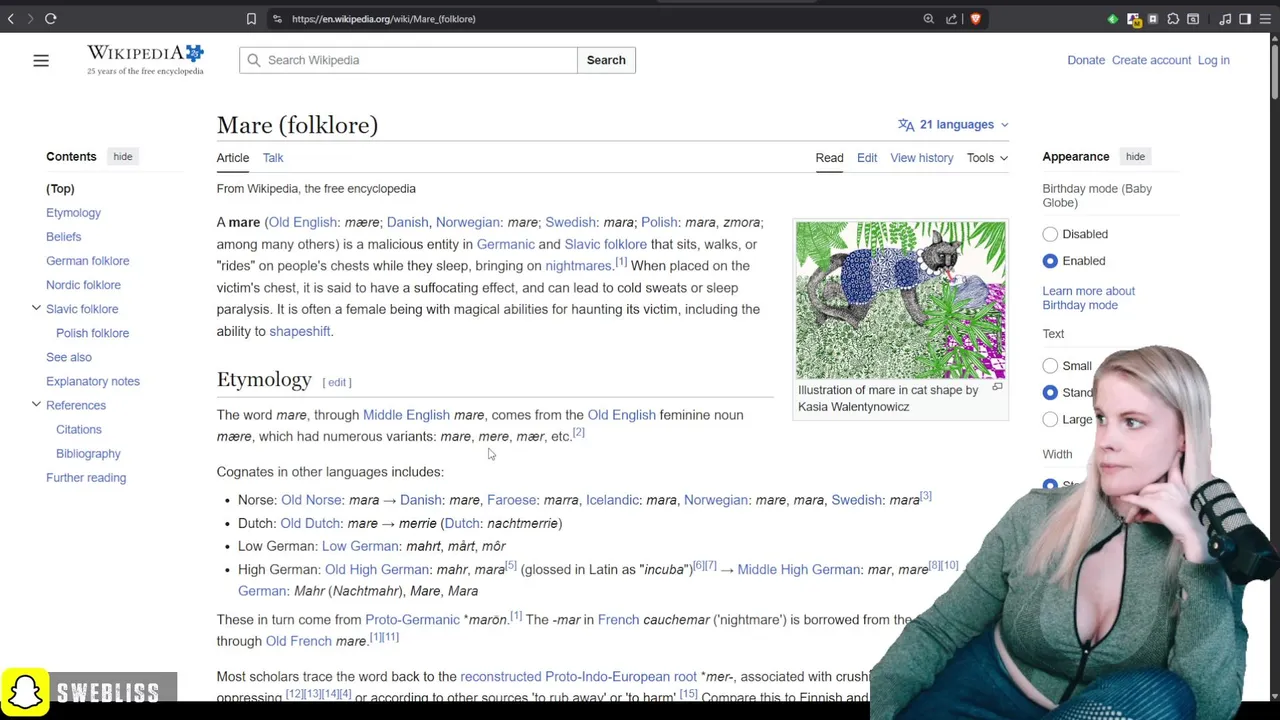
Task: Click the Donate link
Action: (x=1086, y=60)
